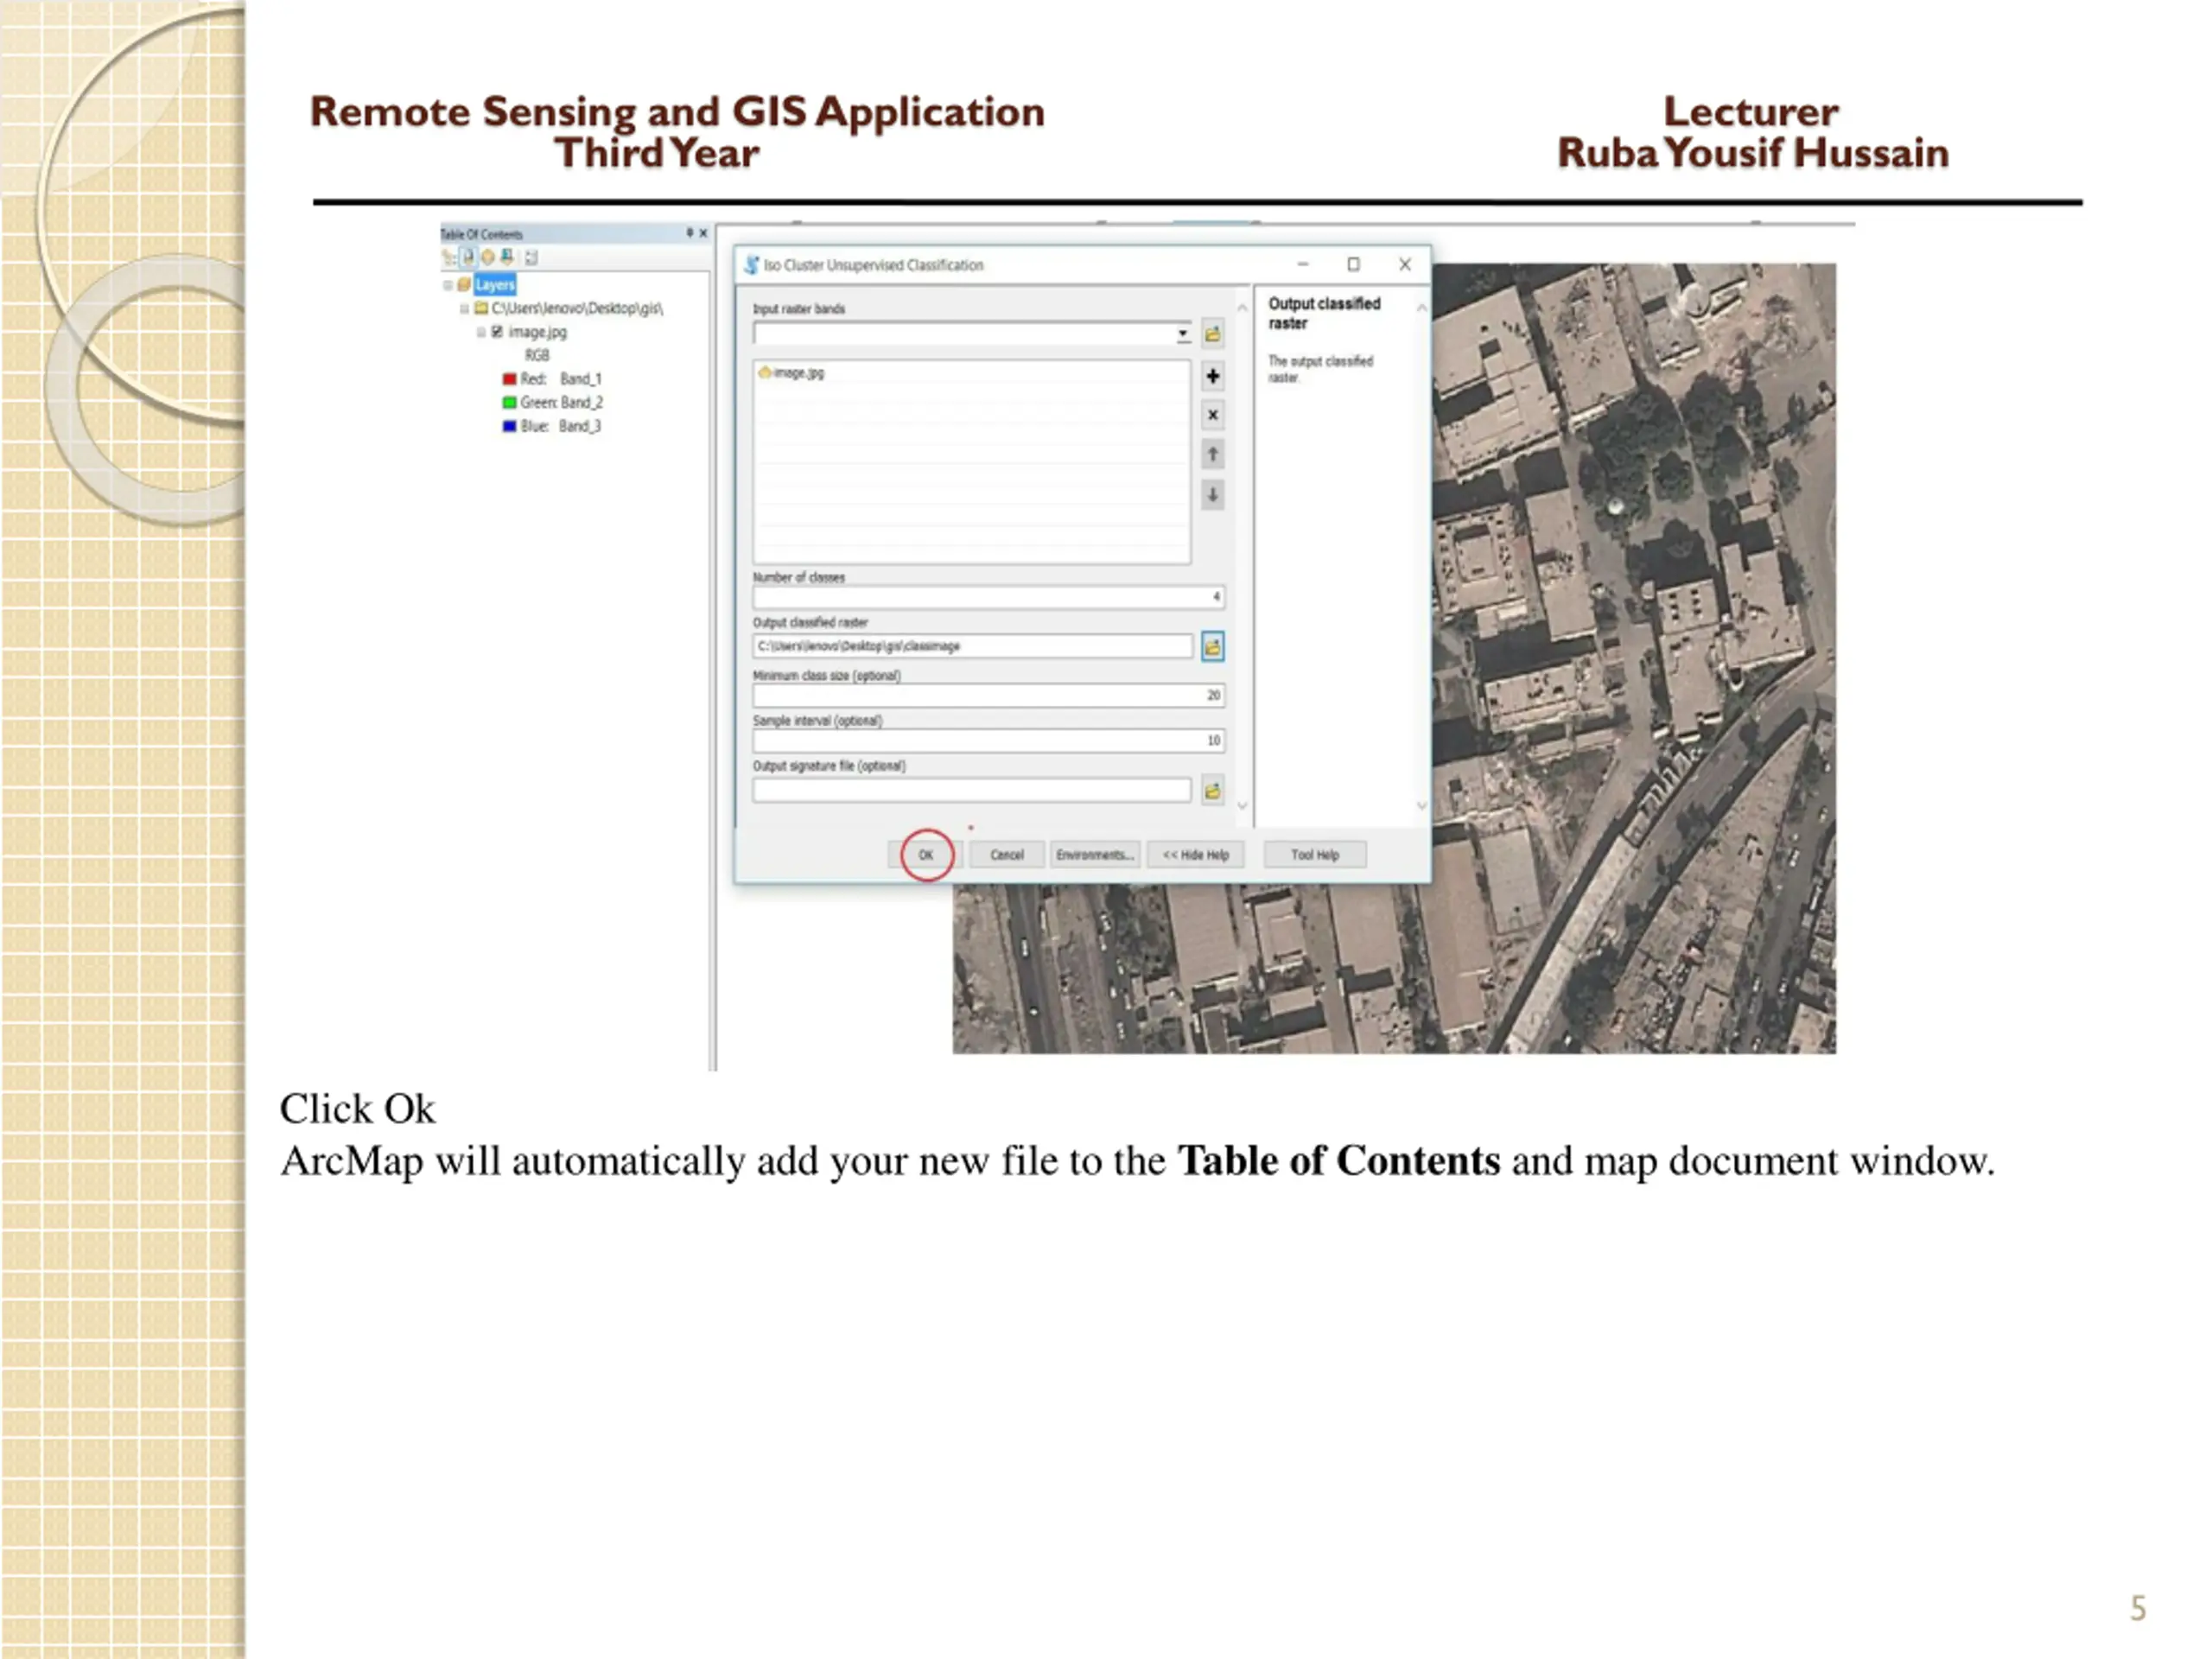Viewport: 2212px width, 1659px height.
Task: Click the Table Of Contents Options icon
Action: pos(531,258)
